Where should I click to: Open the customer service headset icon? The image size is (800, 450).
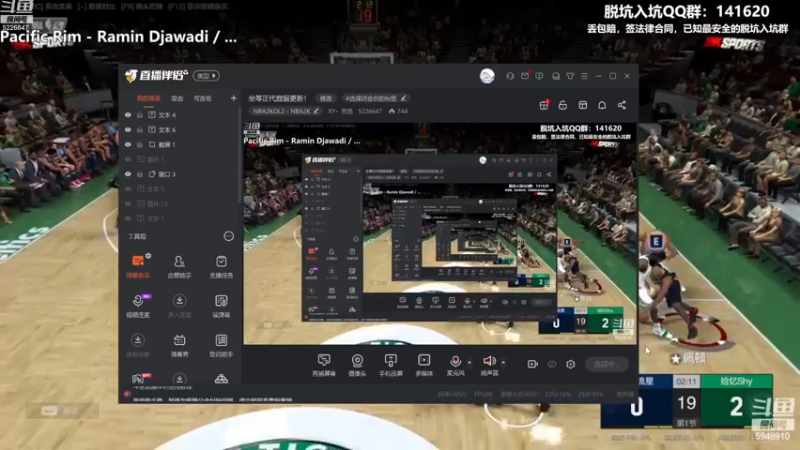(510, 76)
